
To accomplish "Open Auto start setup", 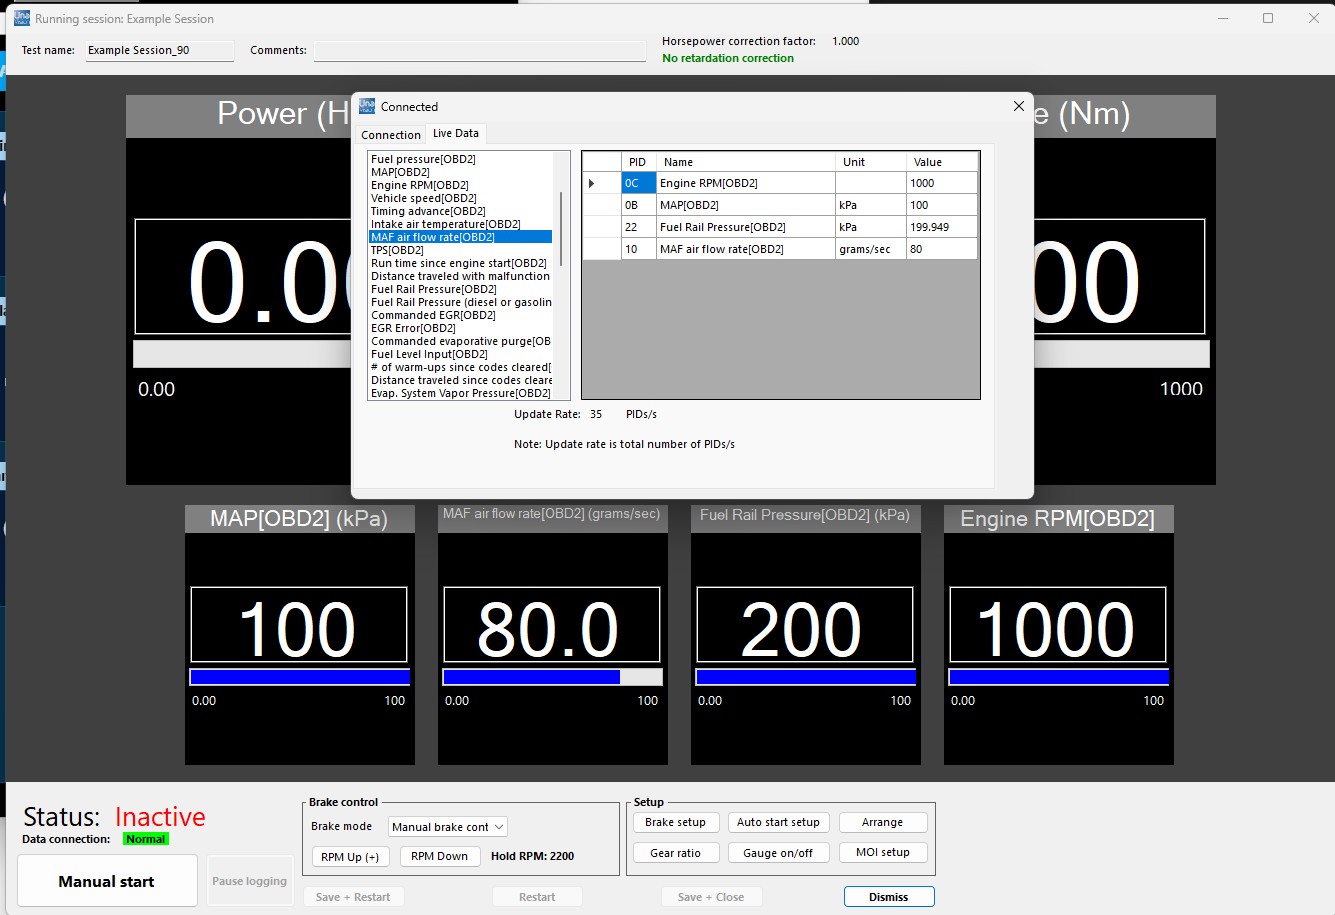I will pyautogui.click(x=778, y=822).
